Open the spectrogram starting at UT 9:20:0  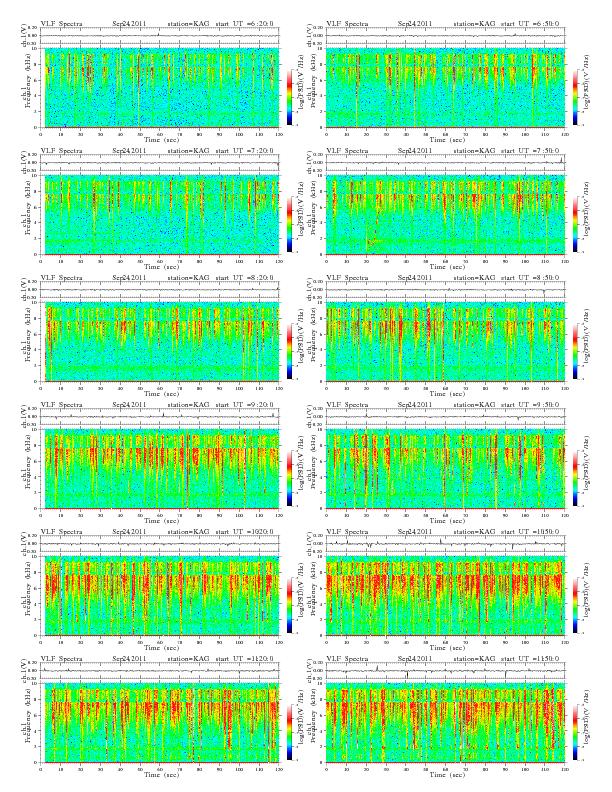(x=162, y=469)
